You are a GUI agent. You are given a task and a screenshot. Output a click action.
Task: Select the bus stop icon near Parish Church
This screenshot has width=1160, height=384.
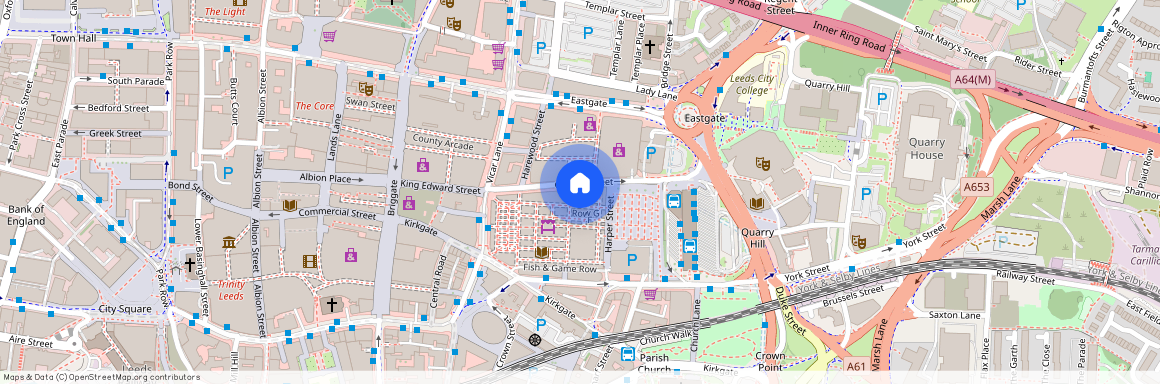tap(627, 353)
